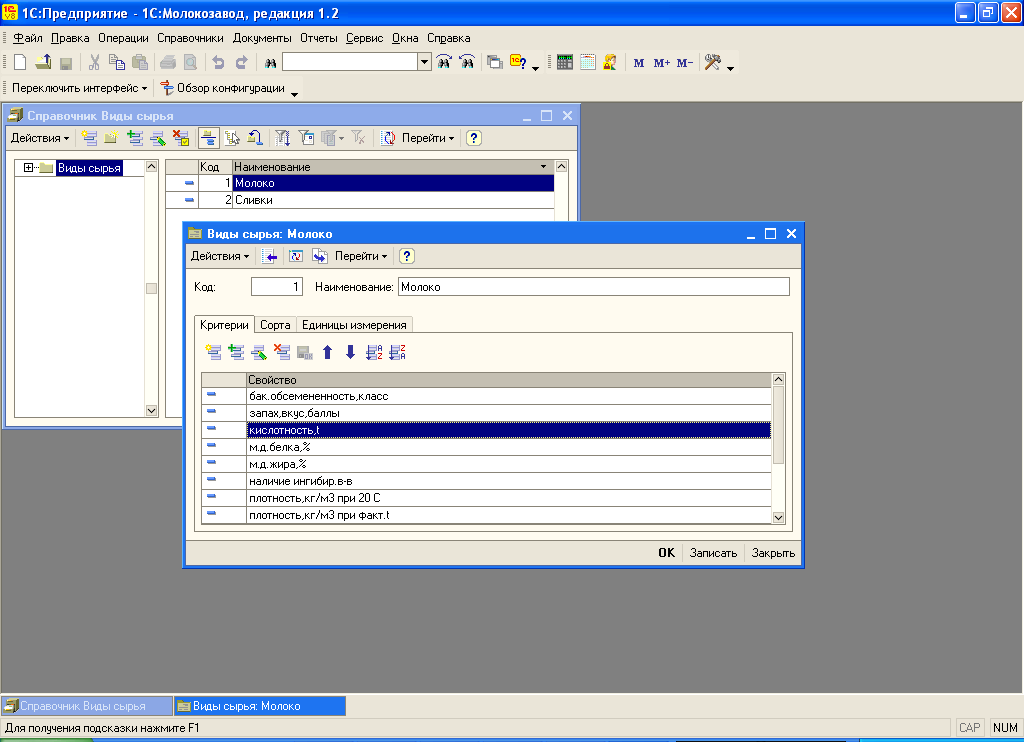Image resolution: width=1024 pixels, height=742 pixels.
Task: Add a new row in the Критерии tab
Action: [214, 353]
